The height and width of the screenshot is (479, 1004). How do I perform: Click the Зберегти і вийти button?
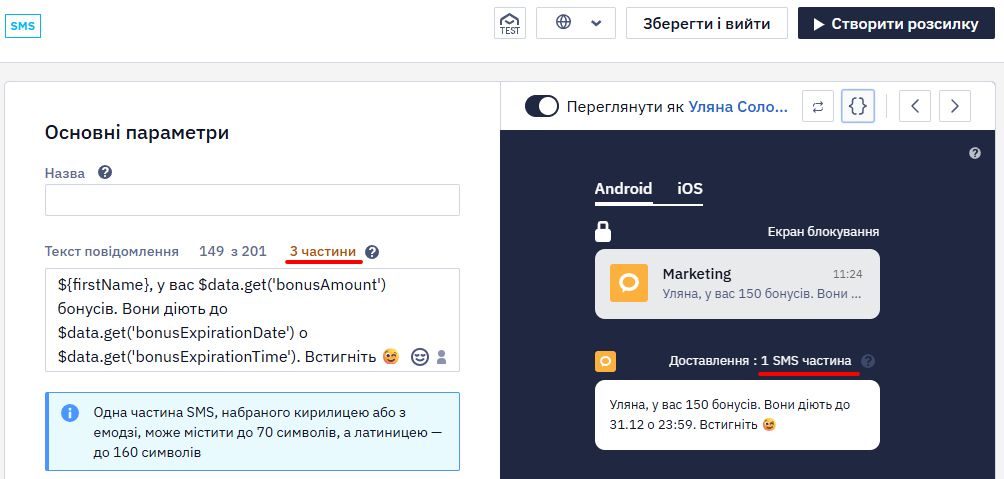706,23
